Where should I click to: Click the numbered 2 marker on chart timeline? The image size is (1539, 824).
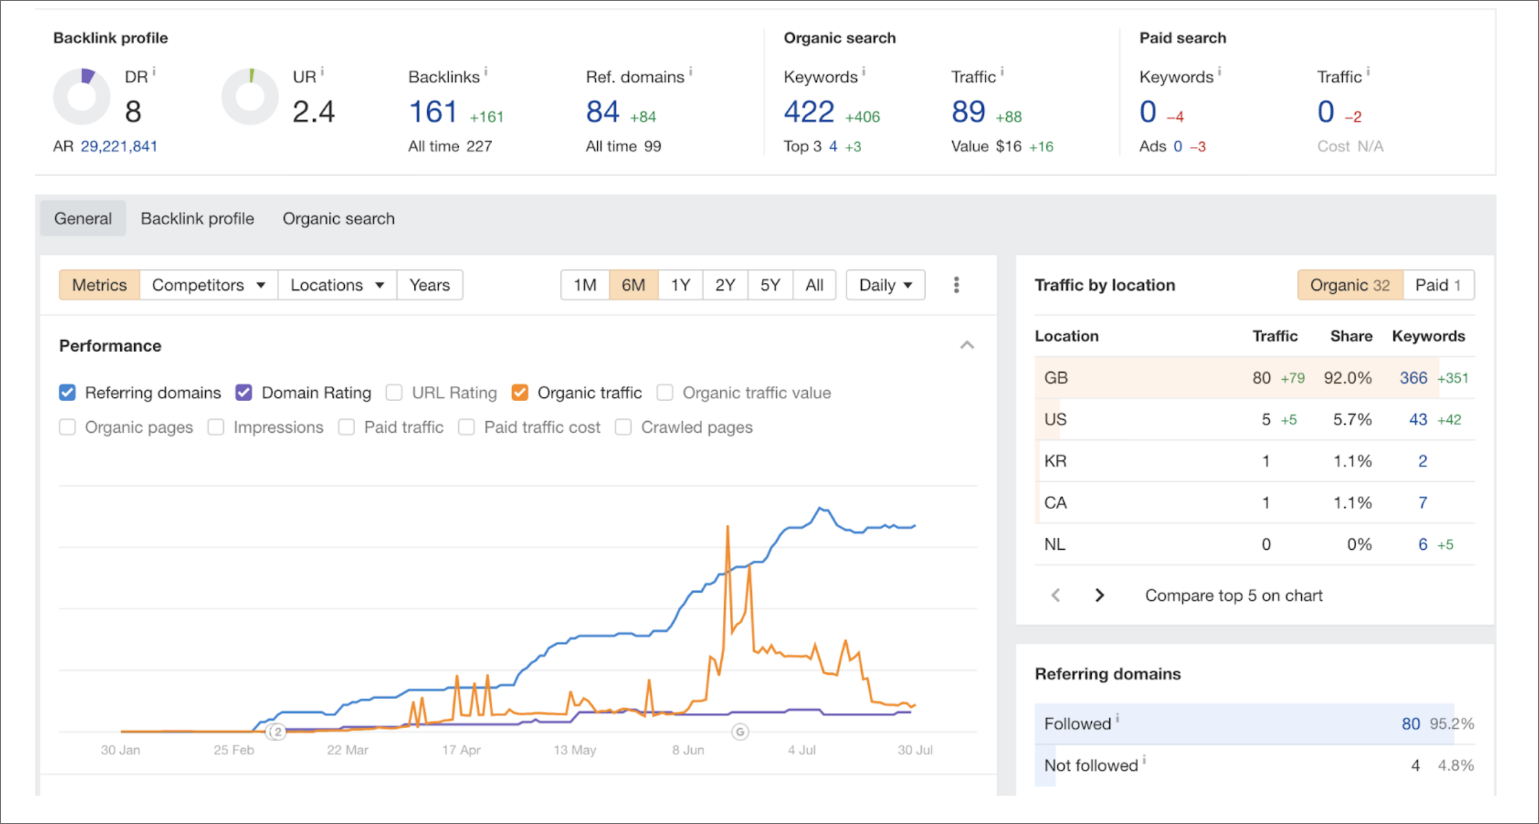(x=277, y=732)
